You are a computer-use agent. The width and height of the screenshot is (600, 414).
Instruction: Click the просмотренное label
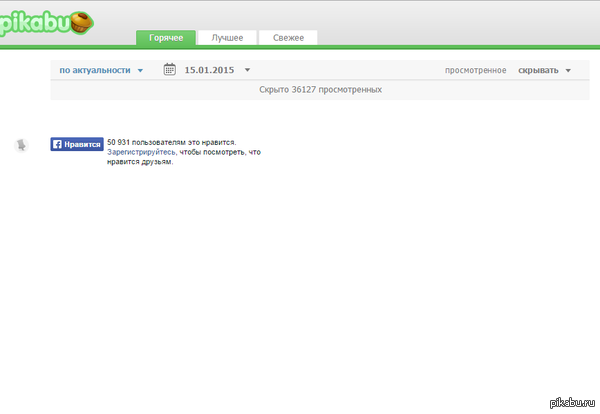pyautogui.click(x=477, y=70)
